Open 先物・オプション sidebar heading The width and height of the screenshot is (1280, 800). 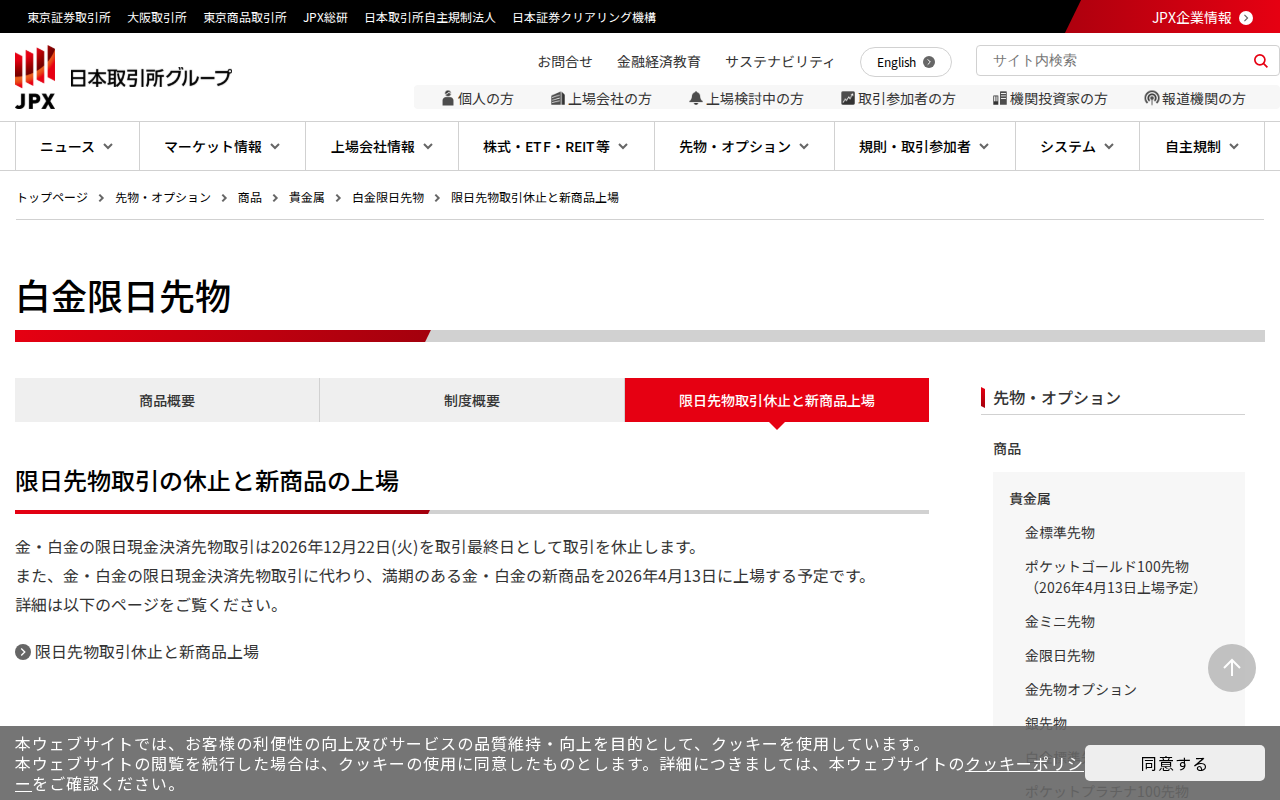pyautogui.click(x=1057, y=398)
